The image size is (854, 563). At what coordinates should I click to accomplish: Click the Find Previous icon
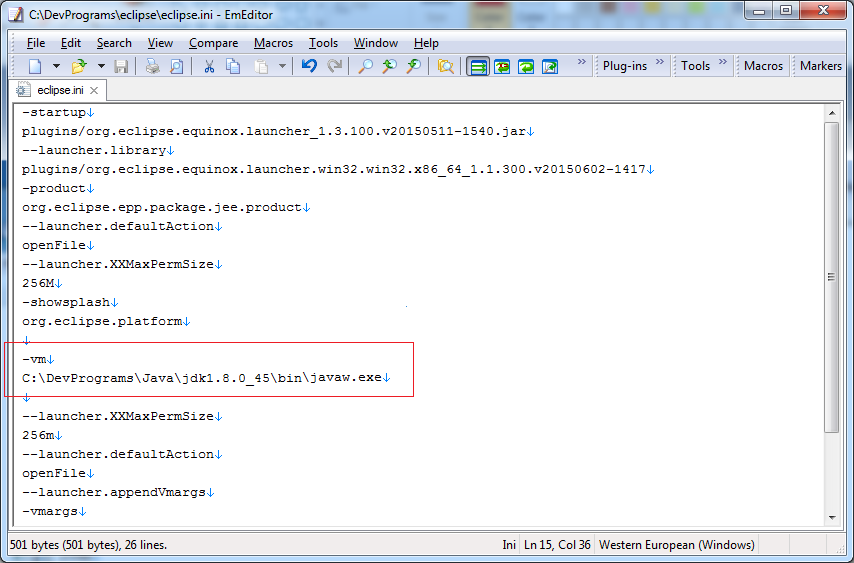389,66
